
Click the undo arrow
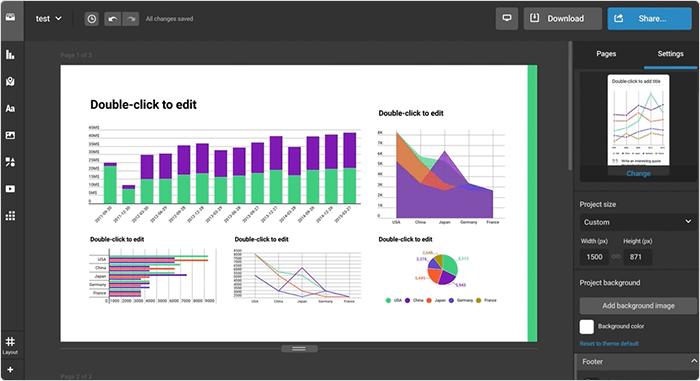click(112, 19)
